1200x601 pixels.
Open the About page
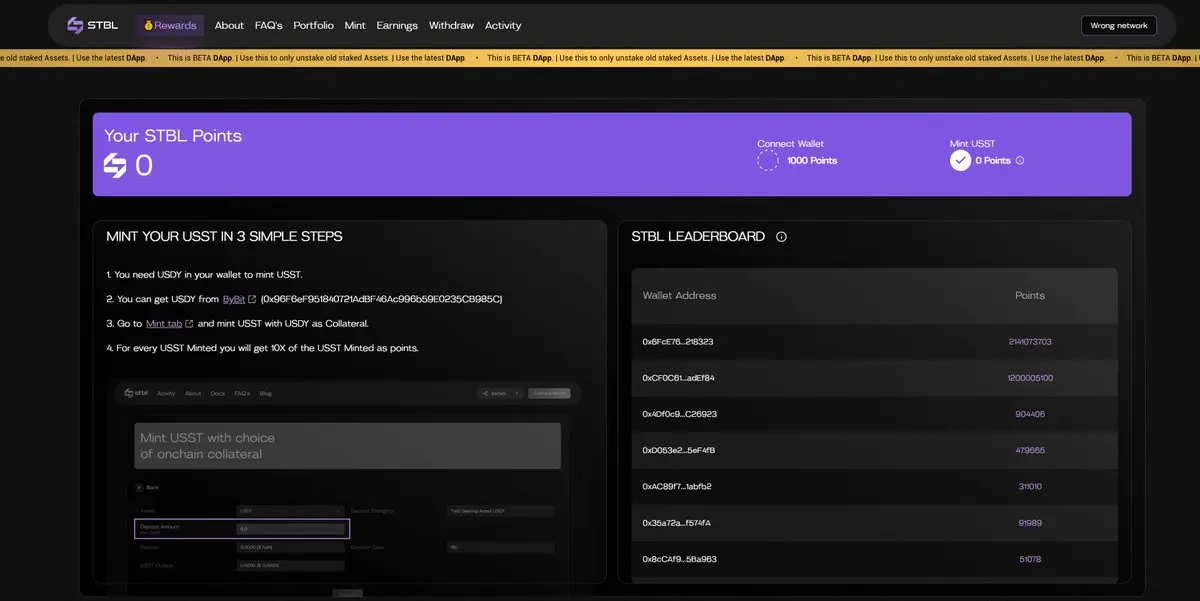[x=229, y=26]
